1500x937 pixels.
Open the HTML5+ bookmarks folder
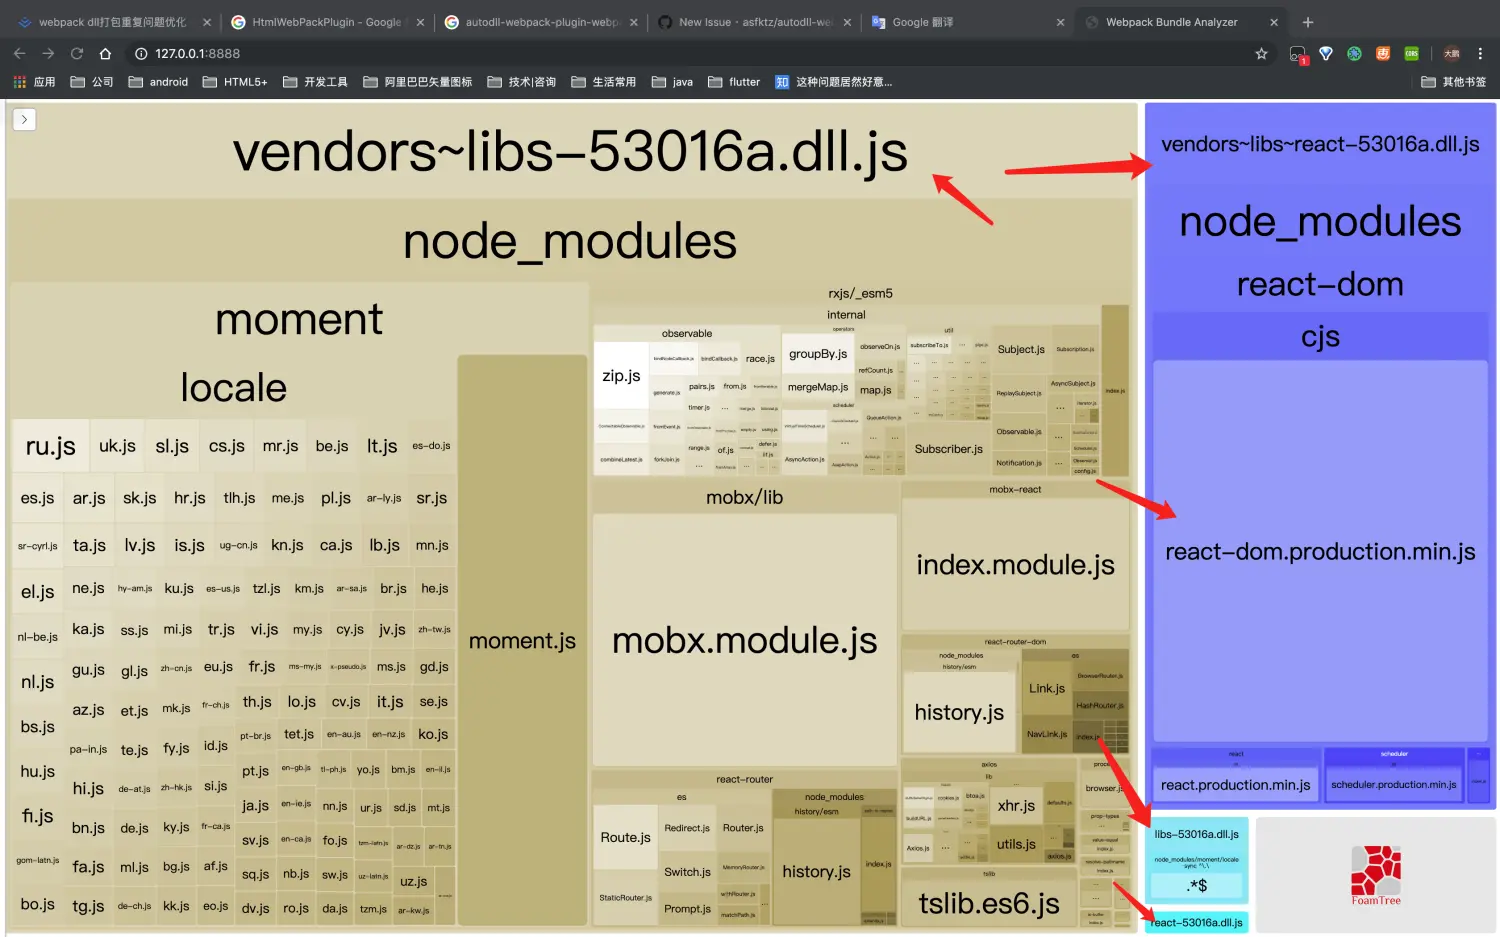tap(235, 82)
